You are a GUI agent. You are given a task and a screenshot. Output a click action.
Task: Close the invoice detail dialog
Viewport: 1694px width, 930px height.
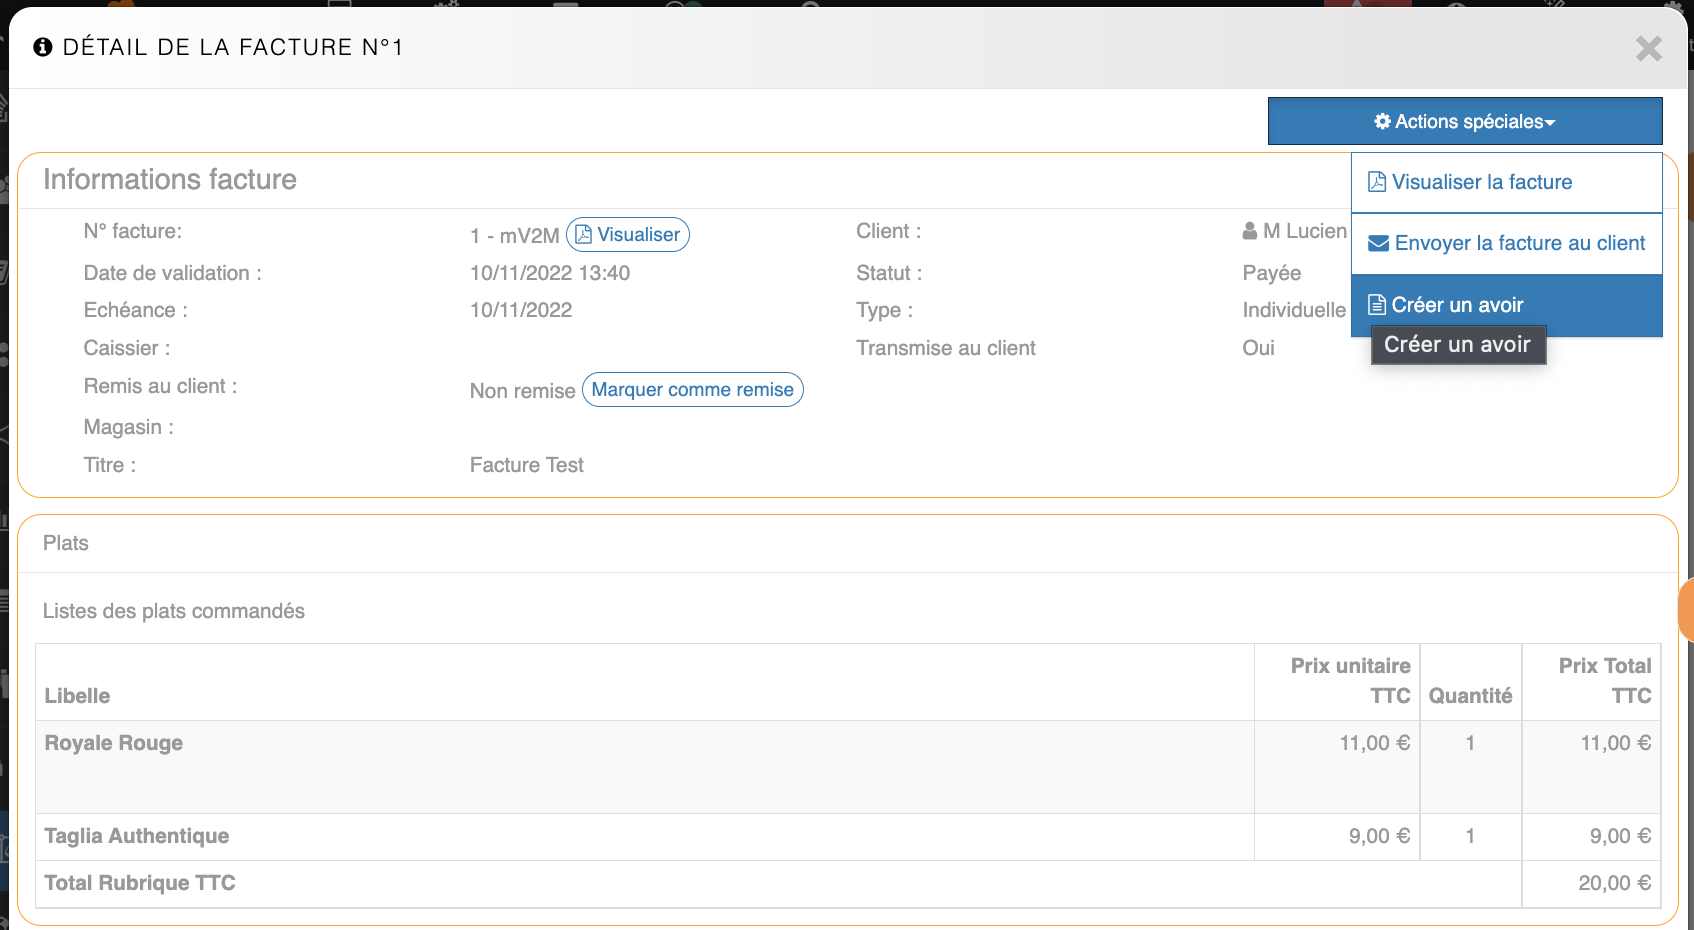[x=1648, y=48]
